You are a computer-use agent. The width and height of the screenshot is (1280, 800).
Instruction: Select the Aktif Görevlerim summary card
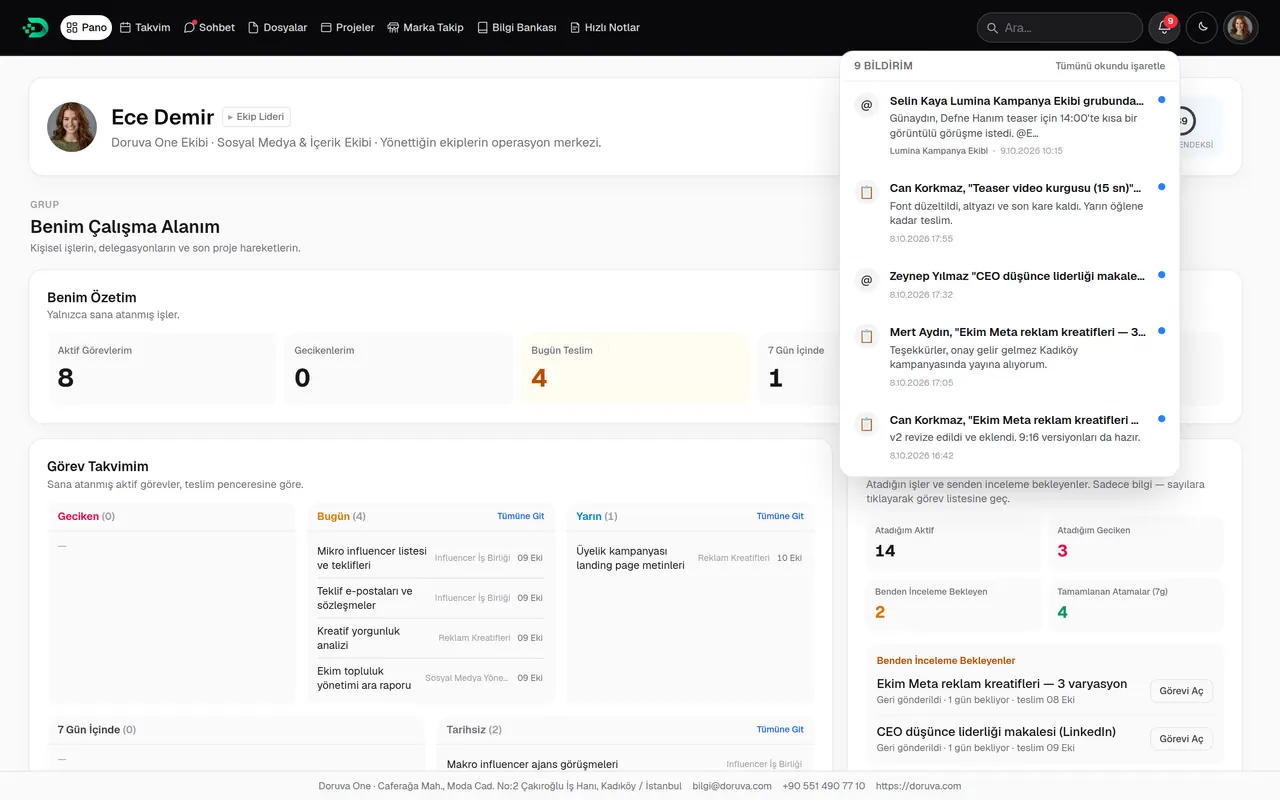pos(162,369)
